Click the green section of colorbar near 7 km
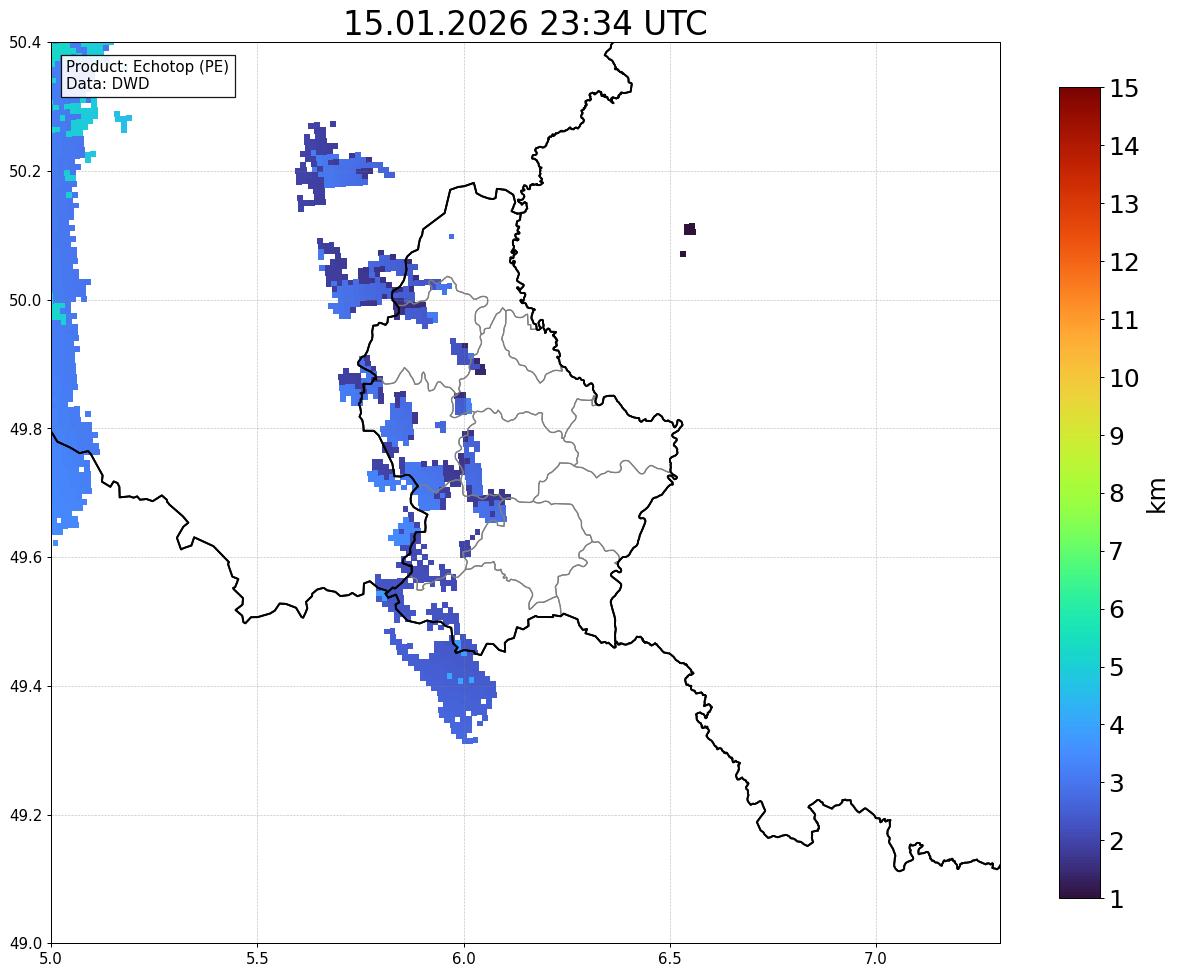1178x976 pixels. (1080, 551)
